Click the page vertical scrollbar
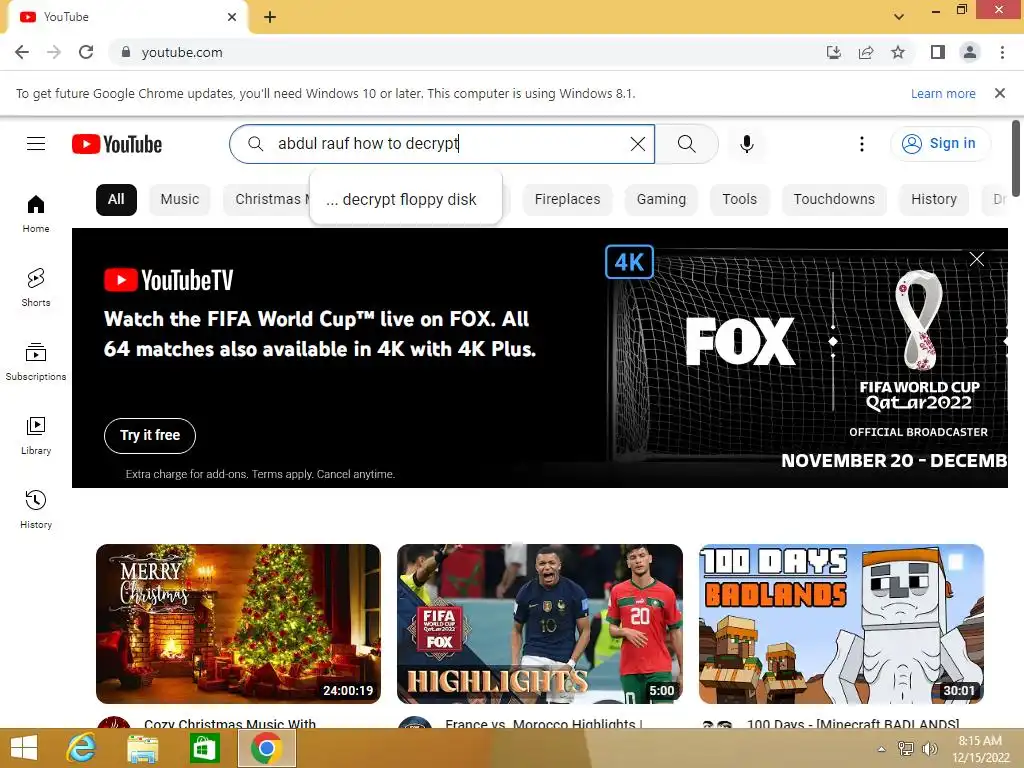 click(x=1016, y=157)
